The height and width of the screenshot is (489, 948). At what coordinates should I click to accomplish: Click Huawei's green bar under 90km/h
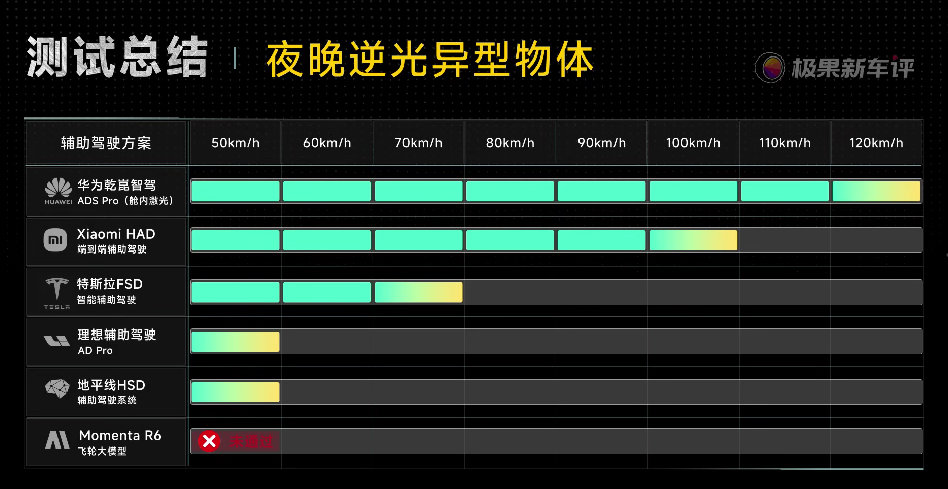tap(602, 191)
